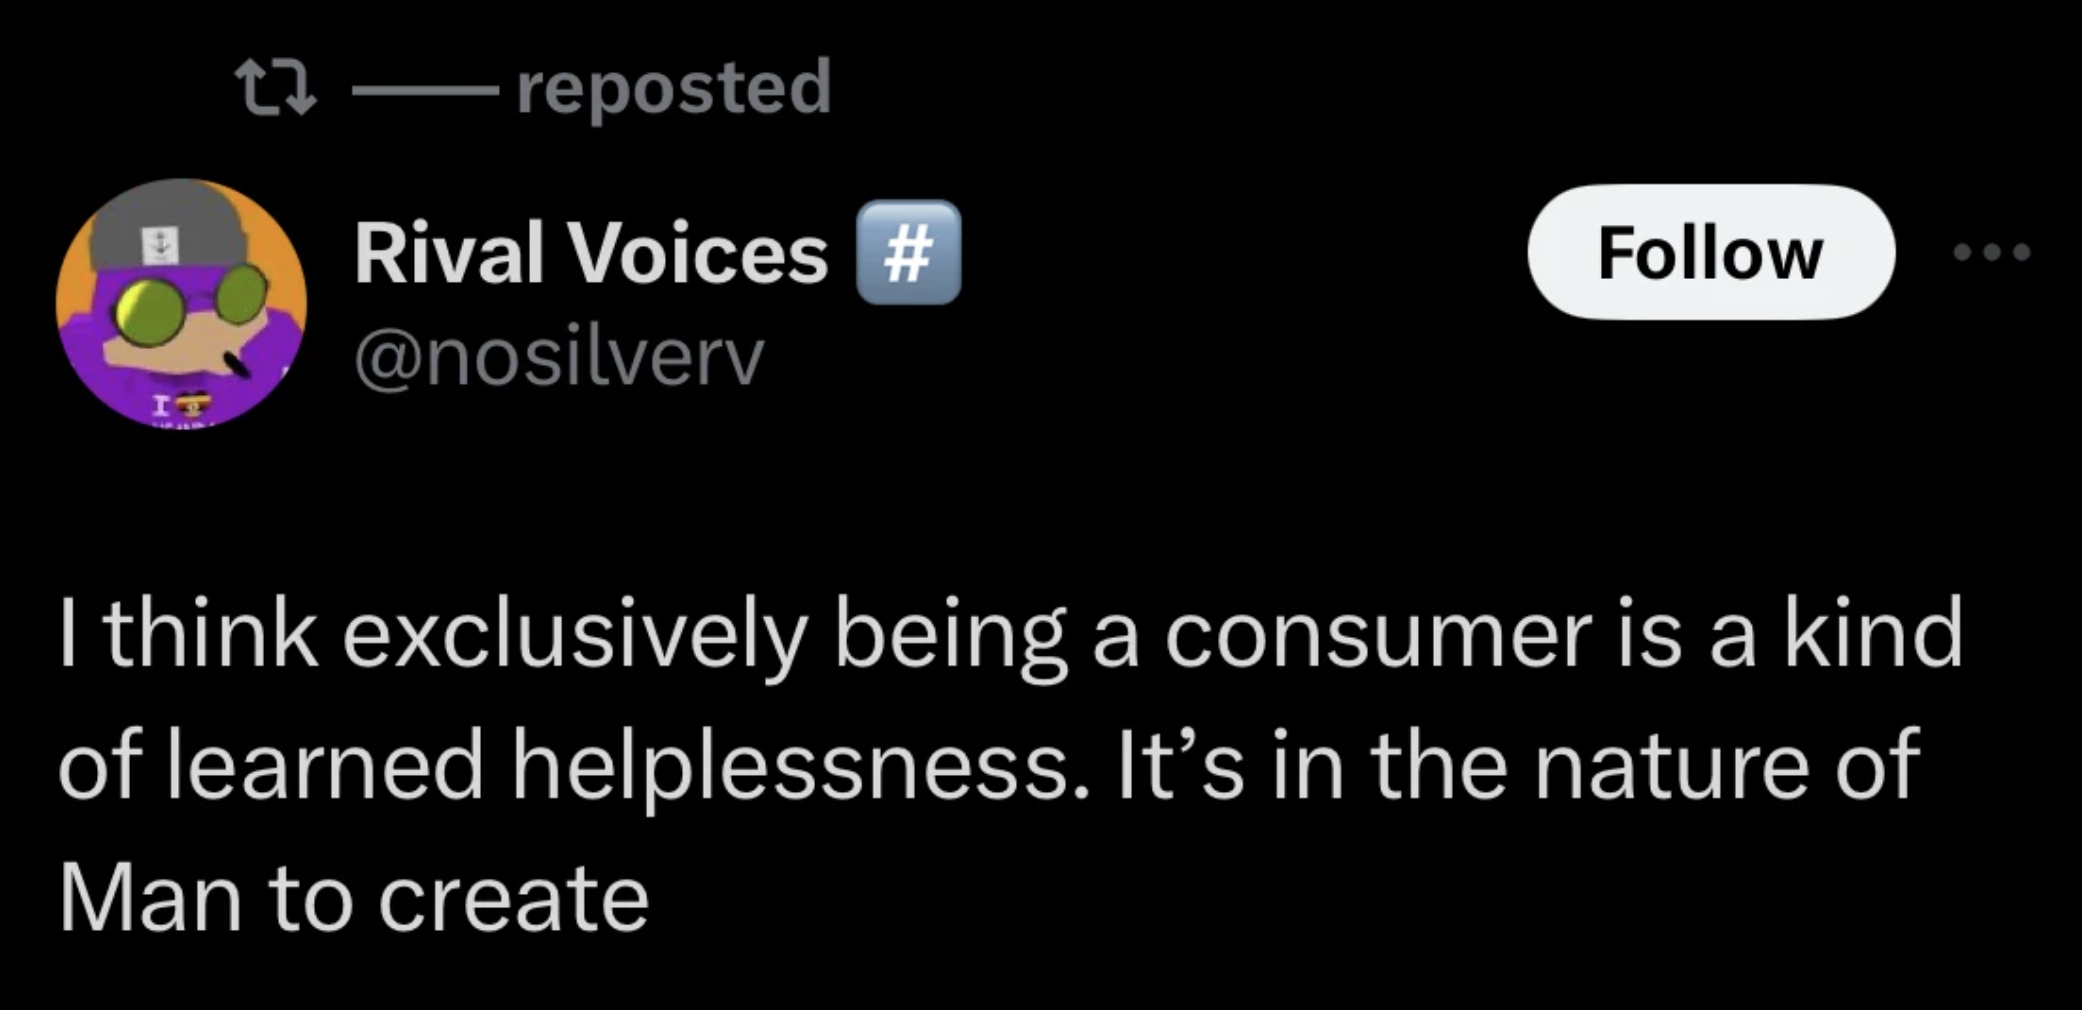Click the hashtag badge beside Rival Voices
The image size is (2082, 1010).
click(x=908, y=253)
